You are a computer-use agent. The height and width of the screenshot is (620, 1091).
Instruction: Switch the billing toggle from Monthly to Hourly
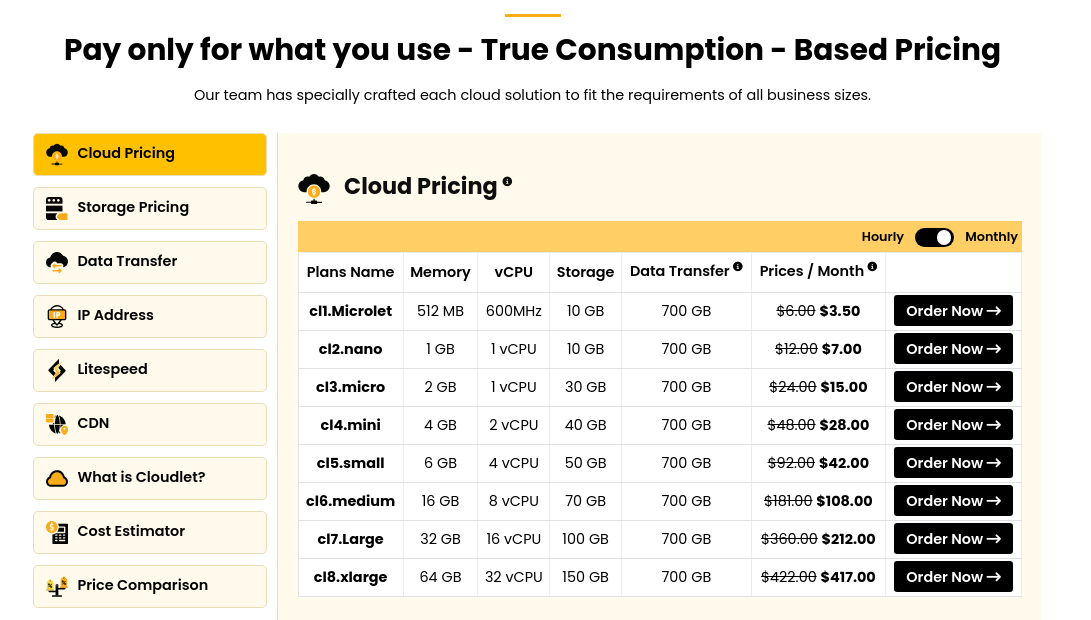pos(934,237)
